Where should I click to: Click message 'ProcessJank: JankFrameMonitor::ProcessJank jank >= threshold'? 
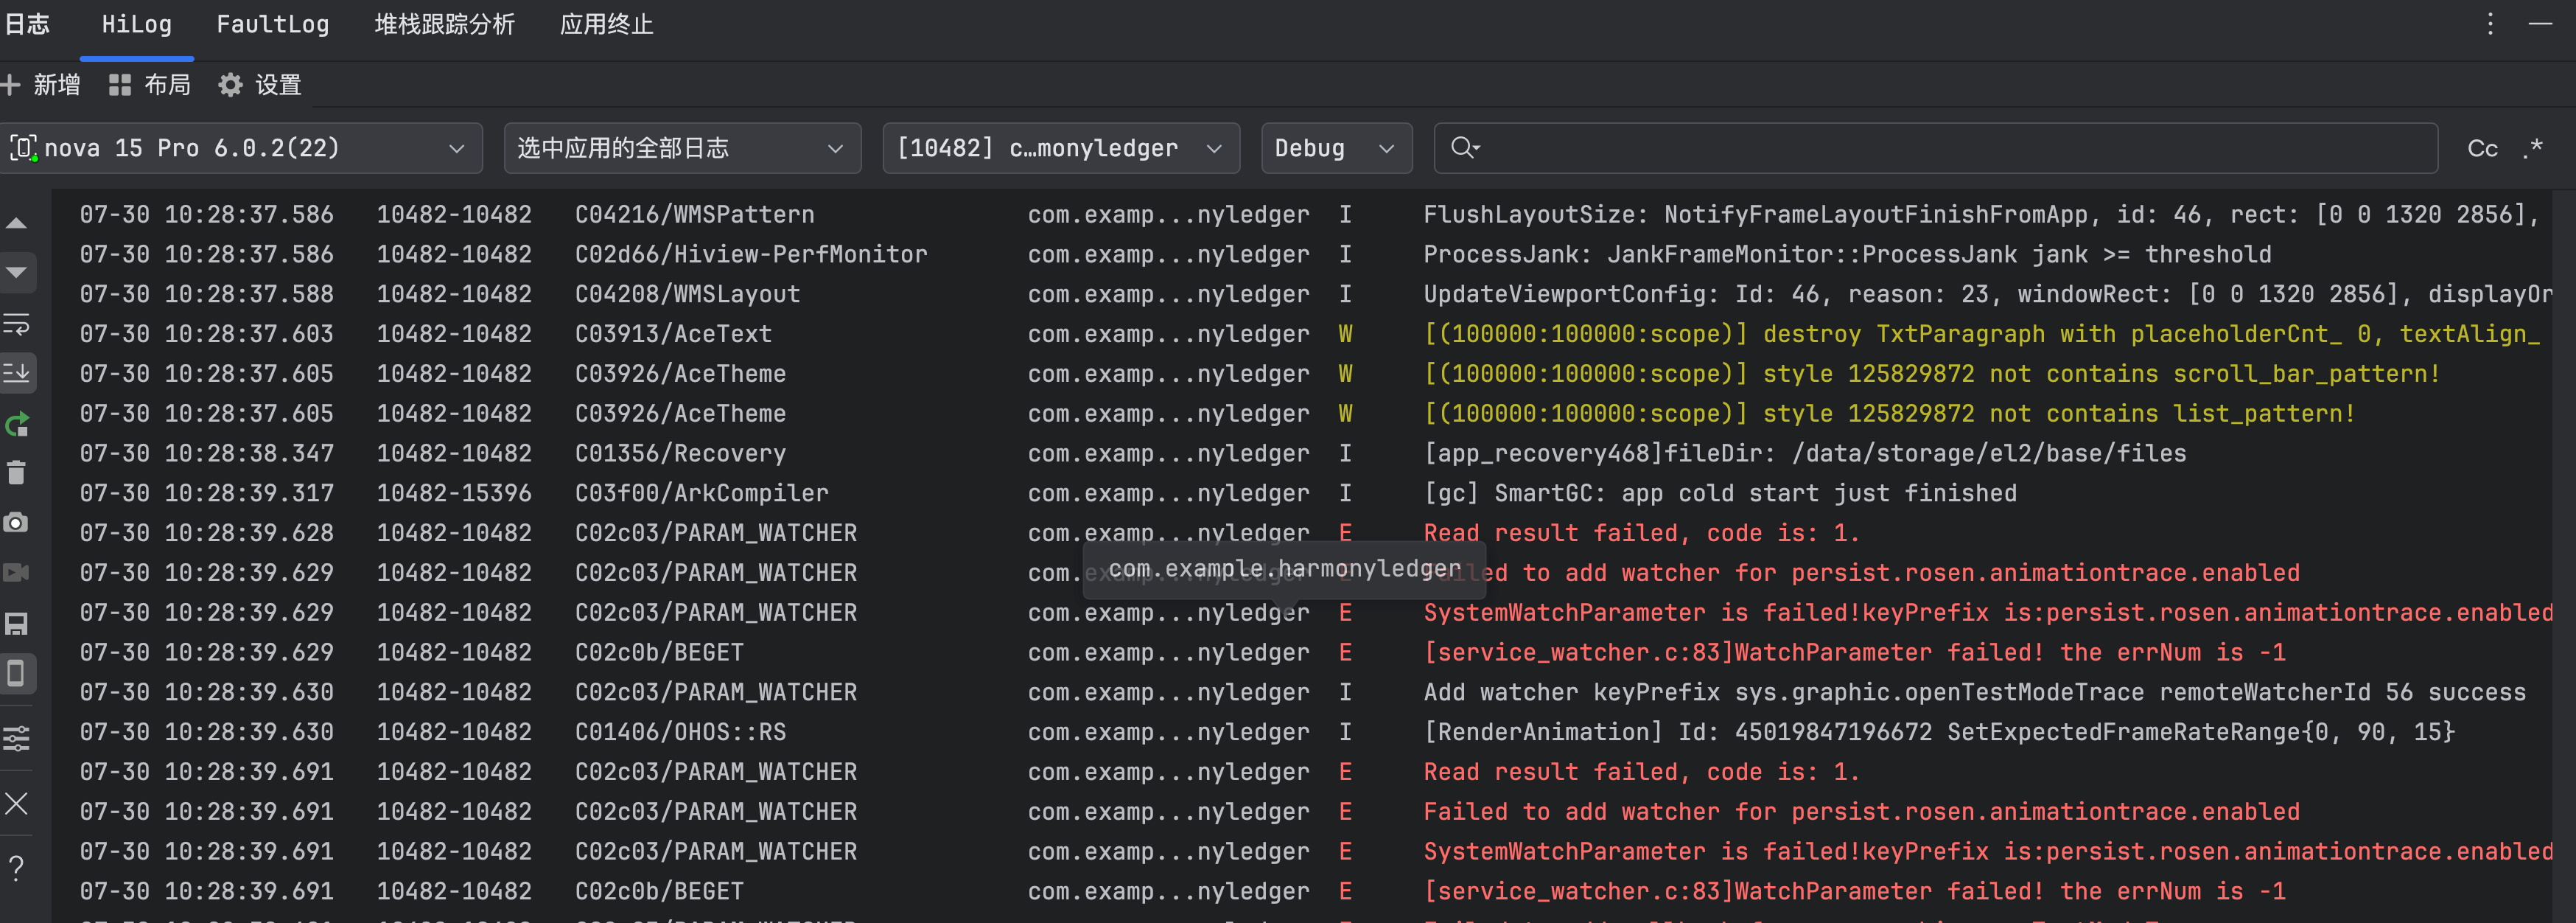coord(1847,254)
